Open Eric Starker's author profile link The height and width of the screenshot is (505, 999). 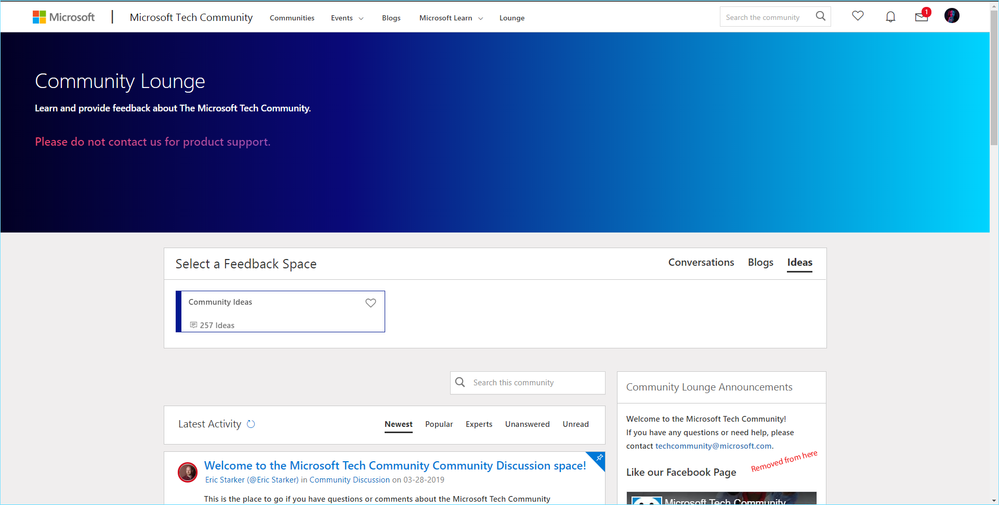pyautogui.click(x=252, y=480)
